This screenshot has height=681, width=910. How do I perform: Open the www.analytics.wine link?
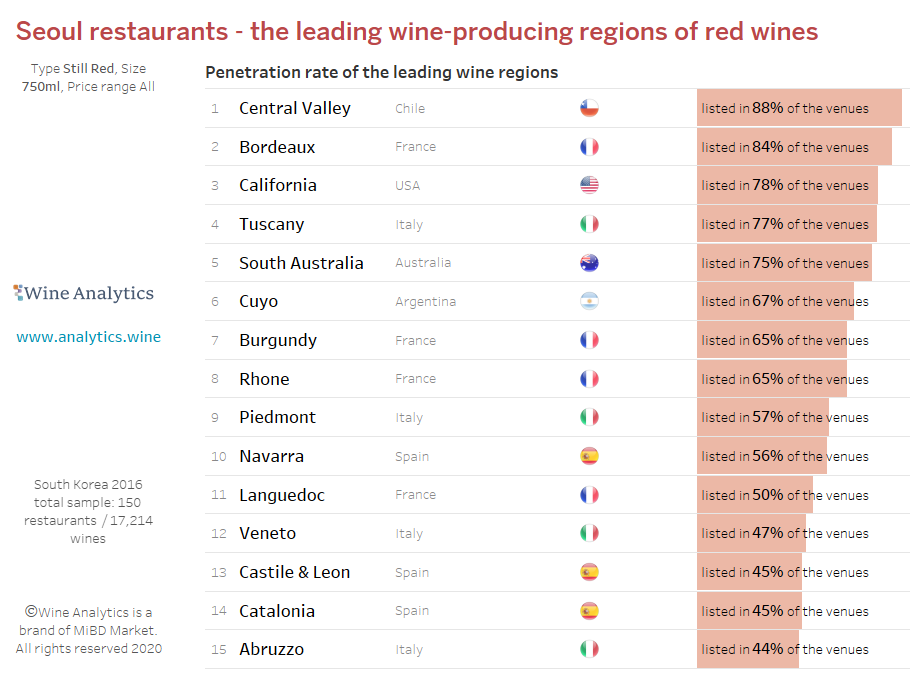[88, 337]
